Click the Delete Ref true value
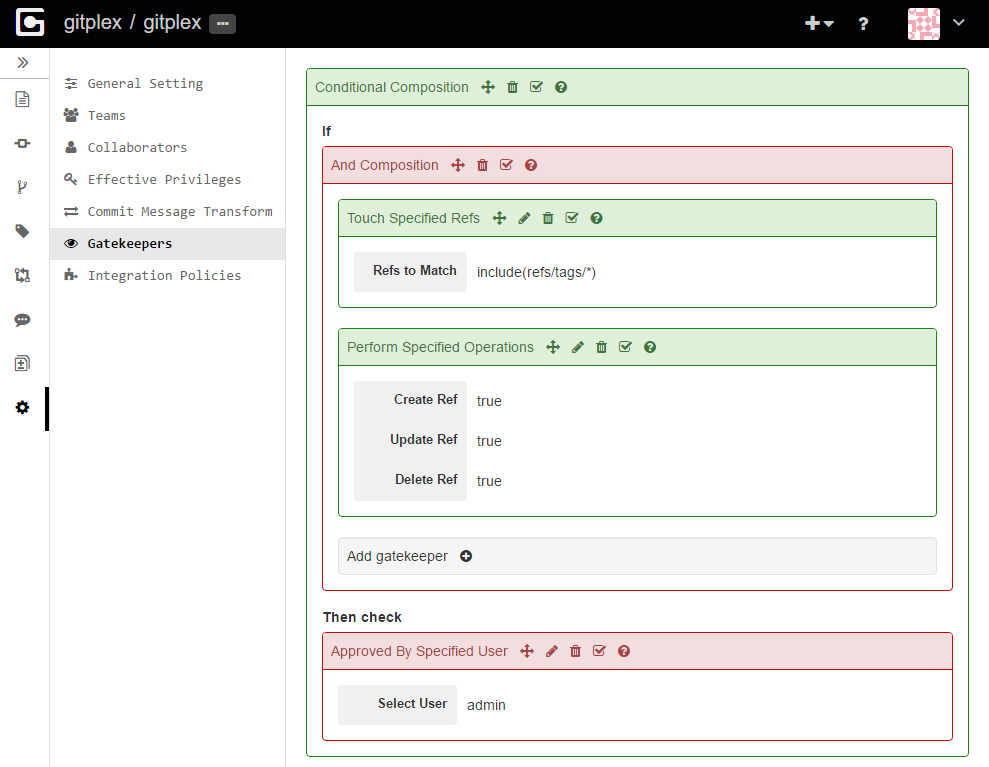The width and height of the screenshot is (989, 767). pyautogui.click(x=489, y=481)
